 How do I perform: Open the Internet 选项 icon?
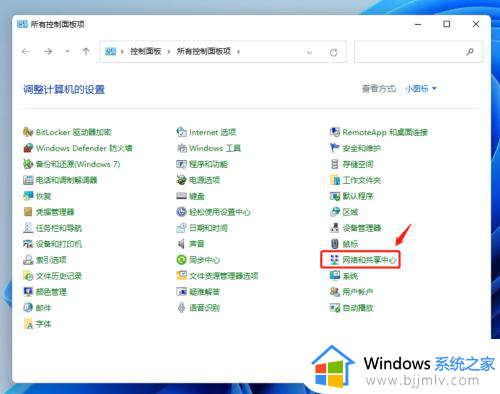click(182, 132)
